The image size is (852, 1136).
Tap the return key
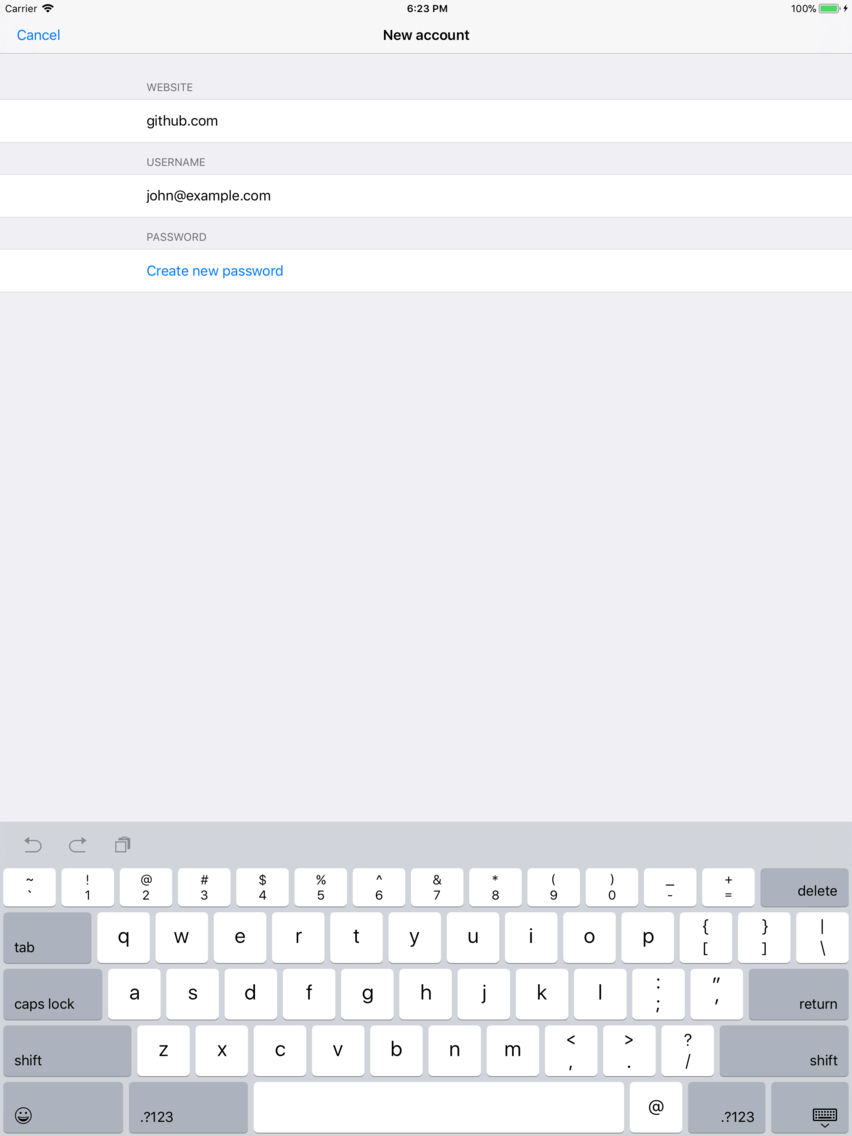(x=798, y=994)
